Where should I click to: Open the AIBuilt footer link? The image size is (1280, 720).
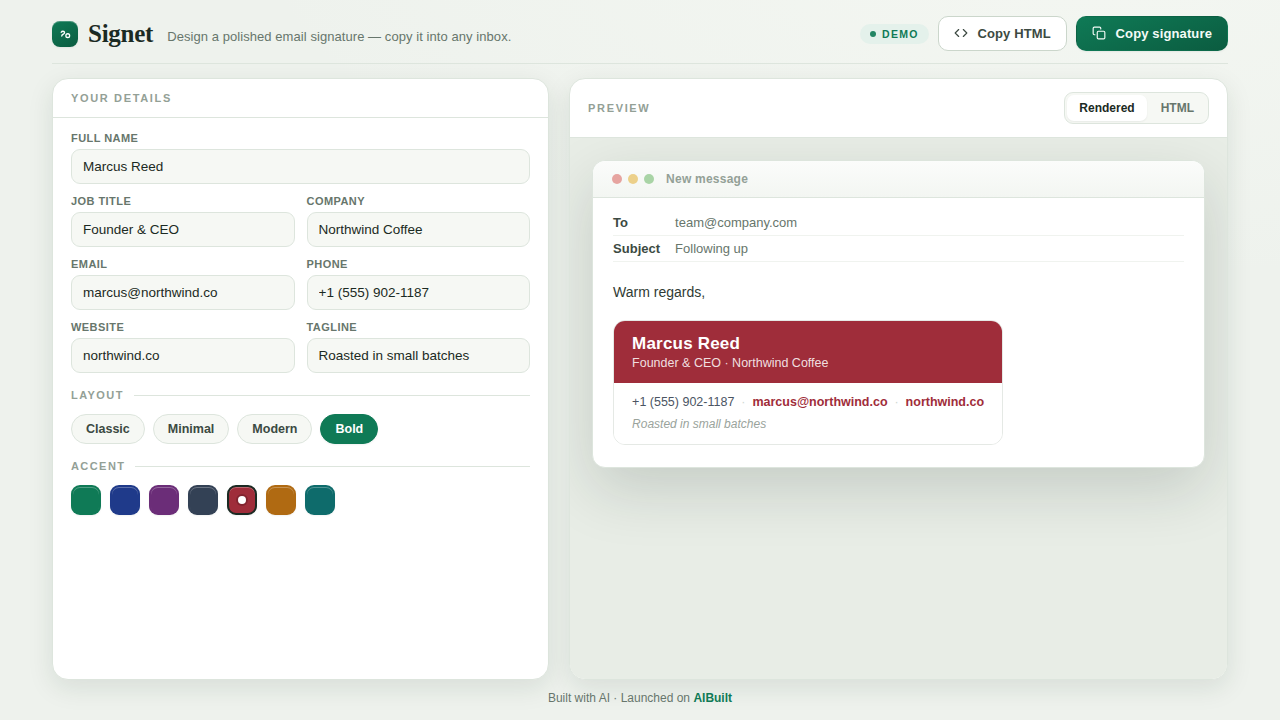tap(713, 698)
